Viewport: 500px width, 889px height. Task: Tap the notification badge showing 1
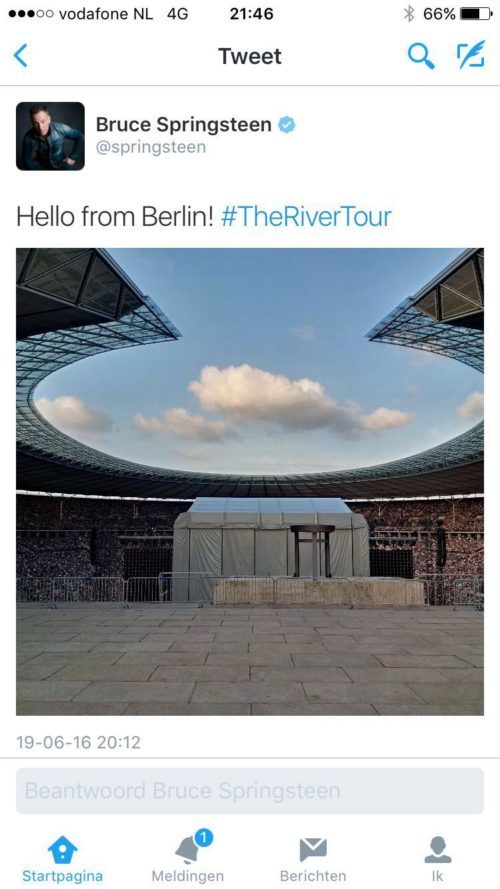204,837
